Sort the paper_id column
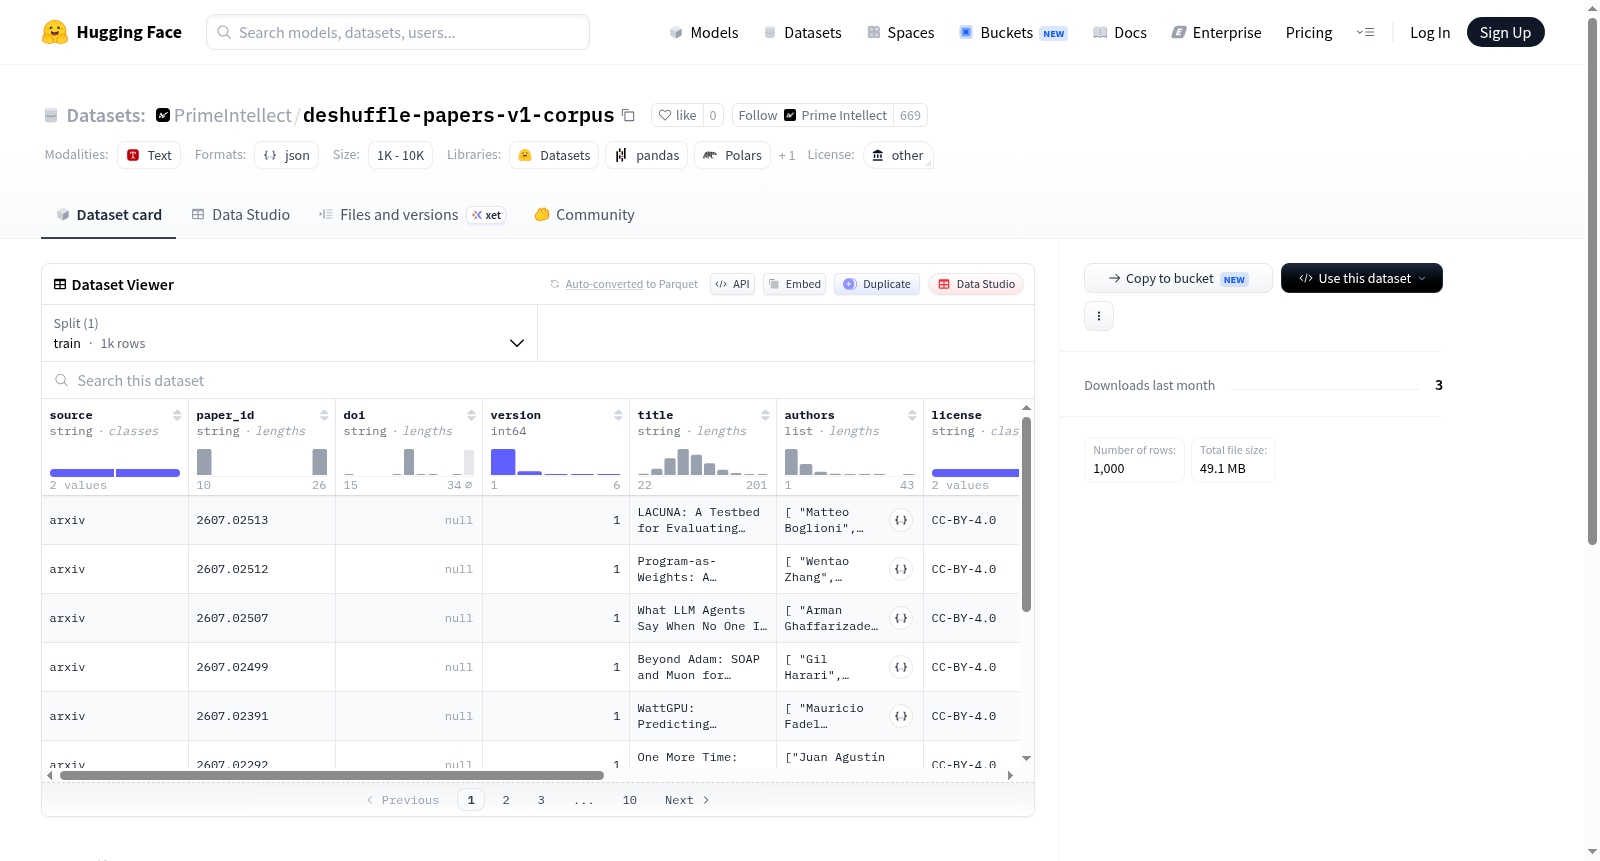This screenshot has height=861, width=1600. tap(324, 415)
